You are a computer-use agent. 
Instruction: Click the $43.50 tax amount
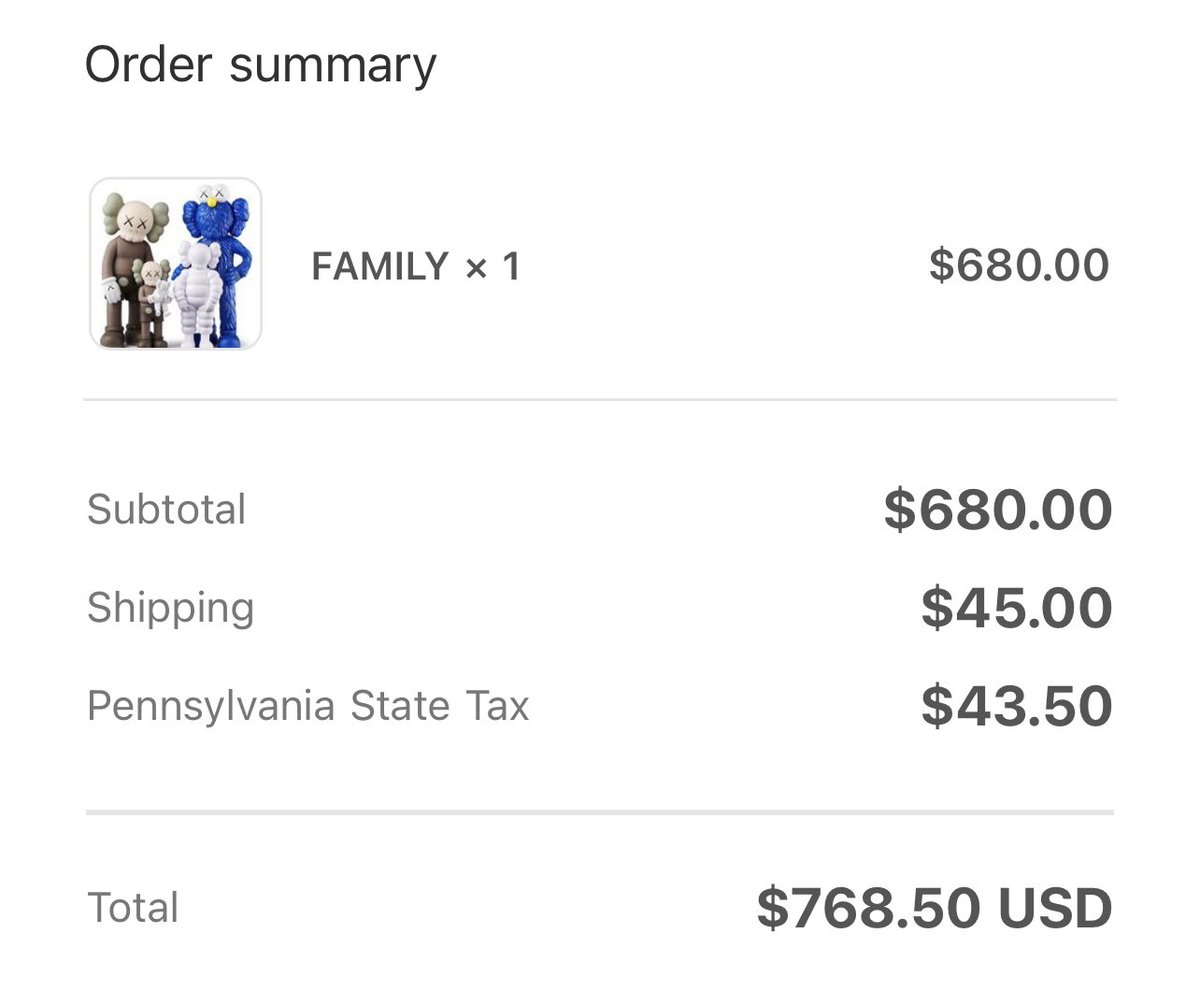point(1017,706)
